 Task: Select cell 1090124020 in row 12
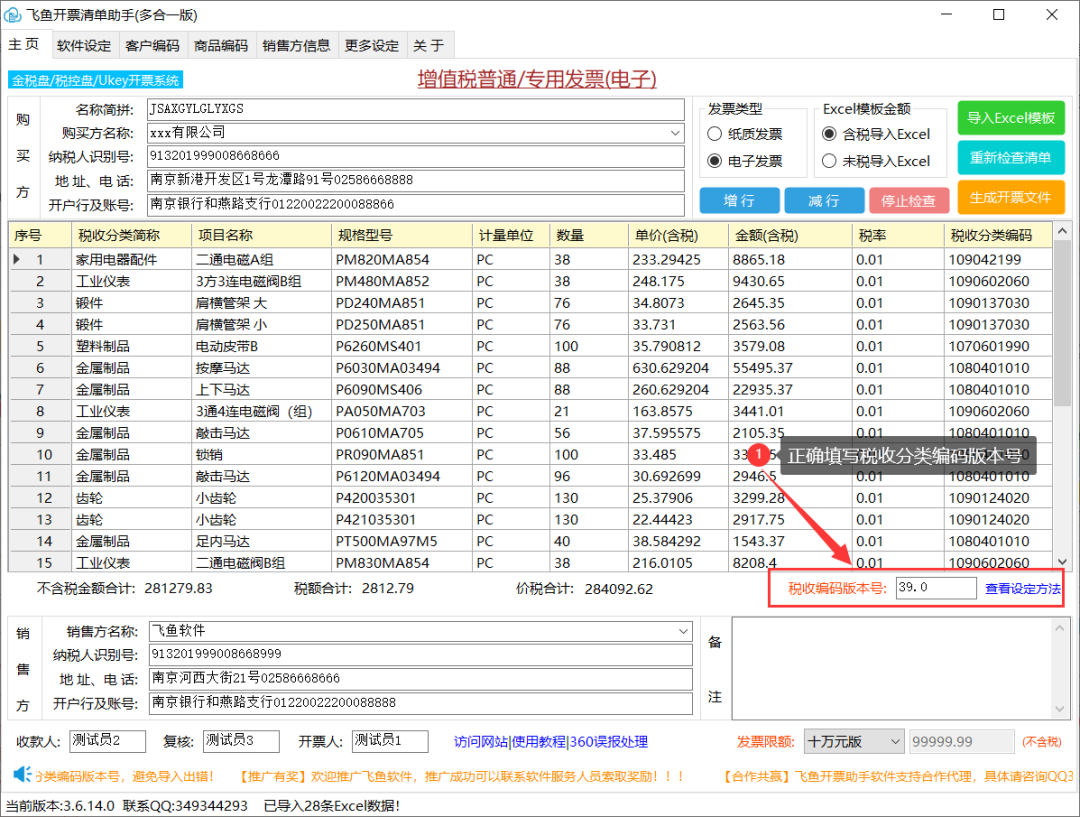click(998, 497)
